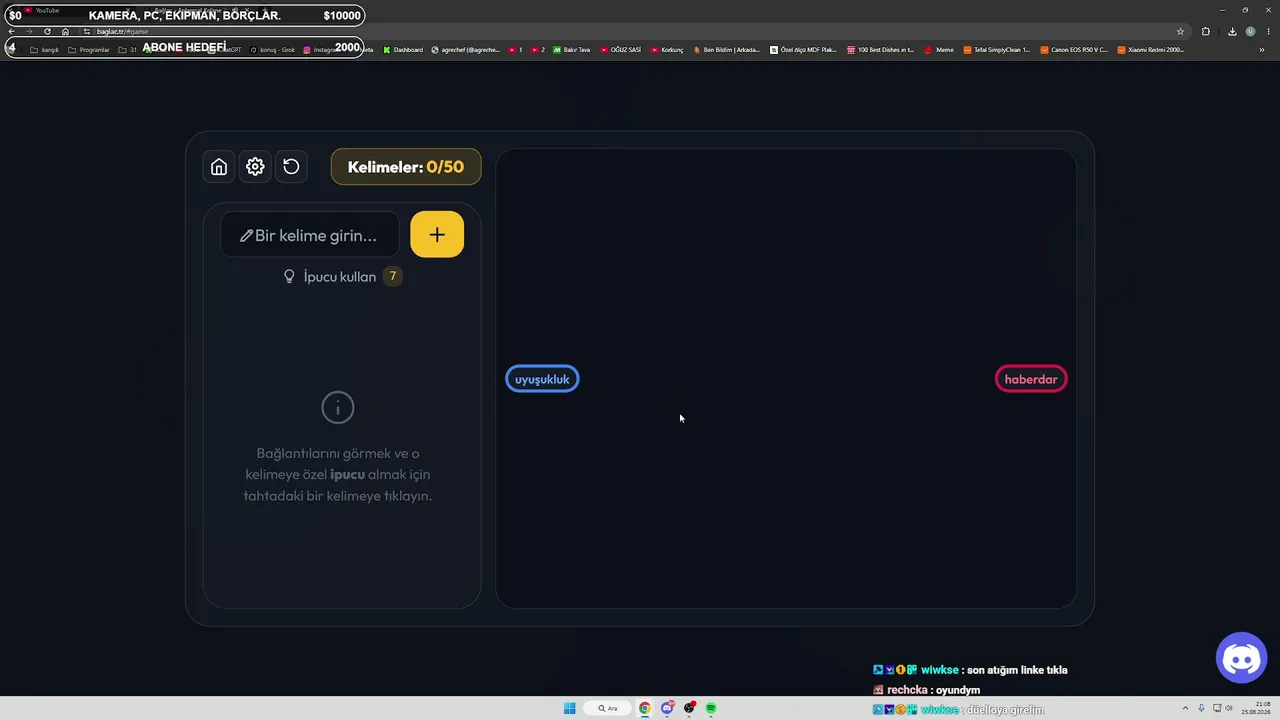The height and width of the screenshot is (720, 1280).
Task: Click the info circle icon in side panel
Action: tap(338, 407)
